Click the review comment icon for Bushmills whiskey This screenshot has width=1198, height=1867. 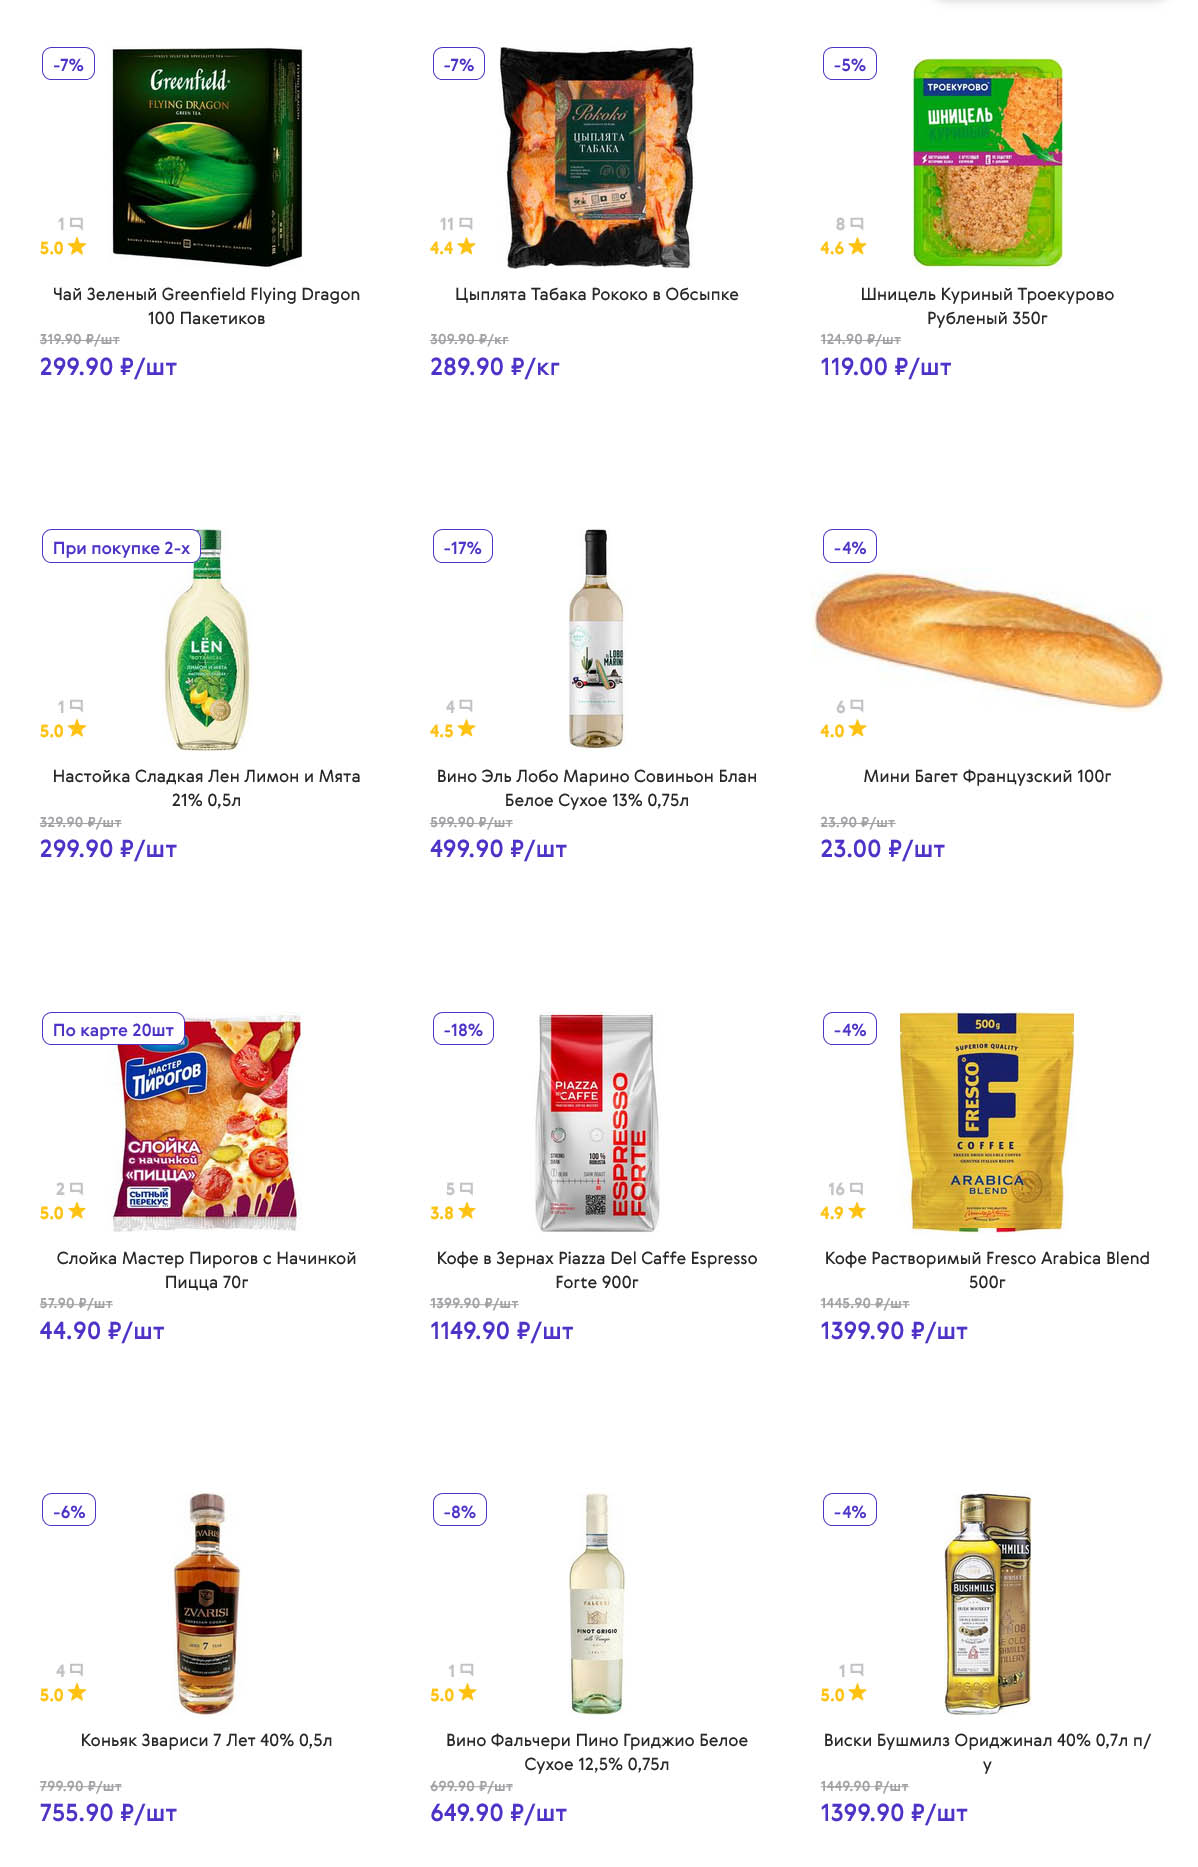[x=857, y=1670]
